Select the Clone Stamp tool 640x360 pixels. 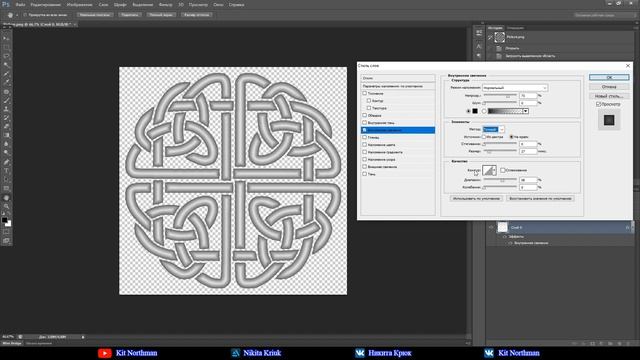(6, 109)
